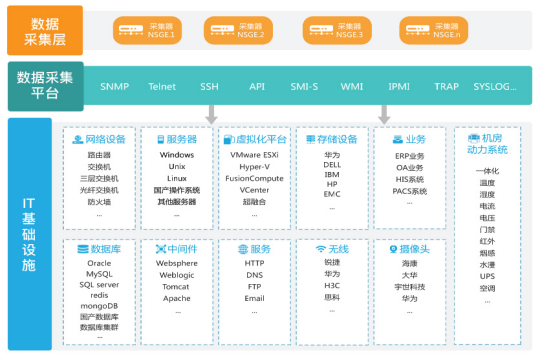This screenshot has height=360, width=541.
Task: Click 路由器 in network devices
Action: tap(99, 155)
